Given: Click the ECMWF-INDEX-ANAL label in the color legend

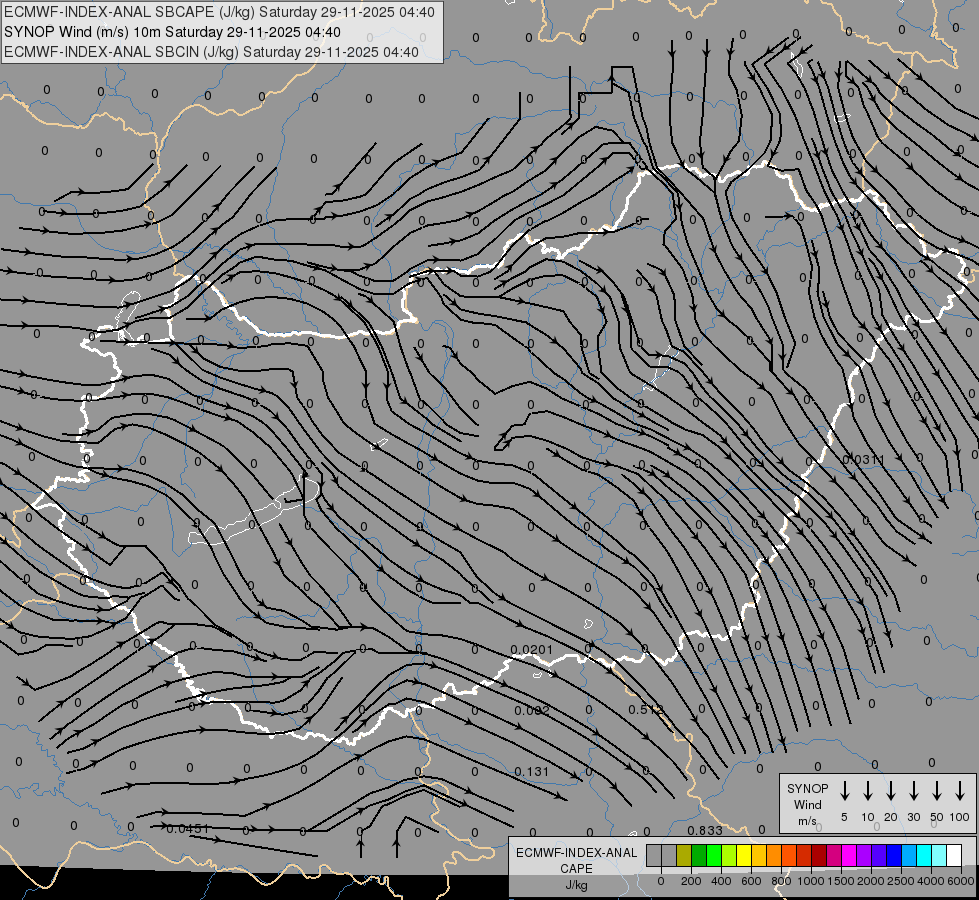Looking at the screenshot, I should (x=576, y=853).
